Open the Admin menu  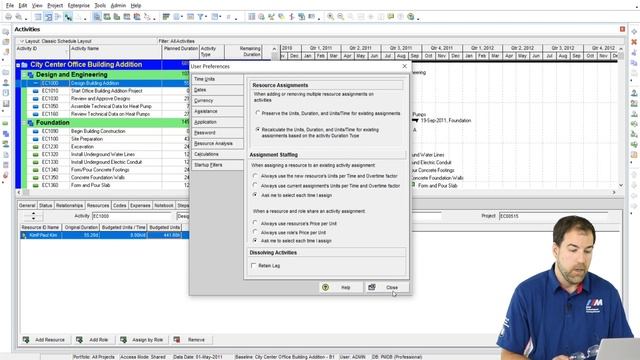click(118, 5)
